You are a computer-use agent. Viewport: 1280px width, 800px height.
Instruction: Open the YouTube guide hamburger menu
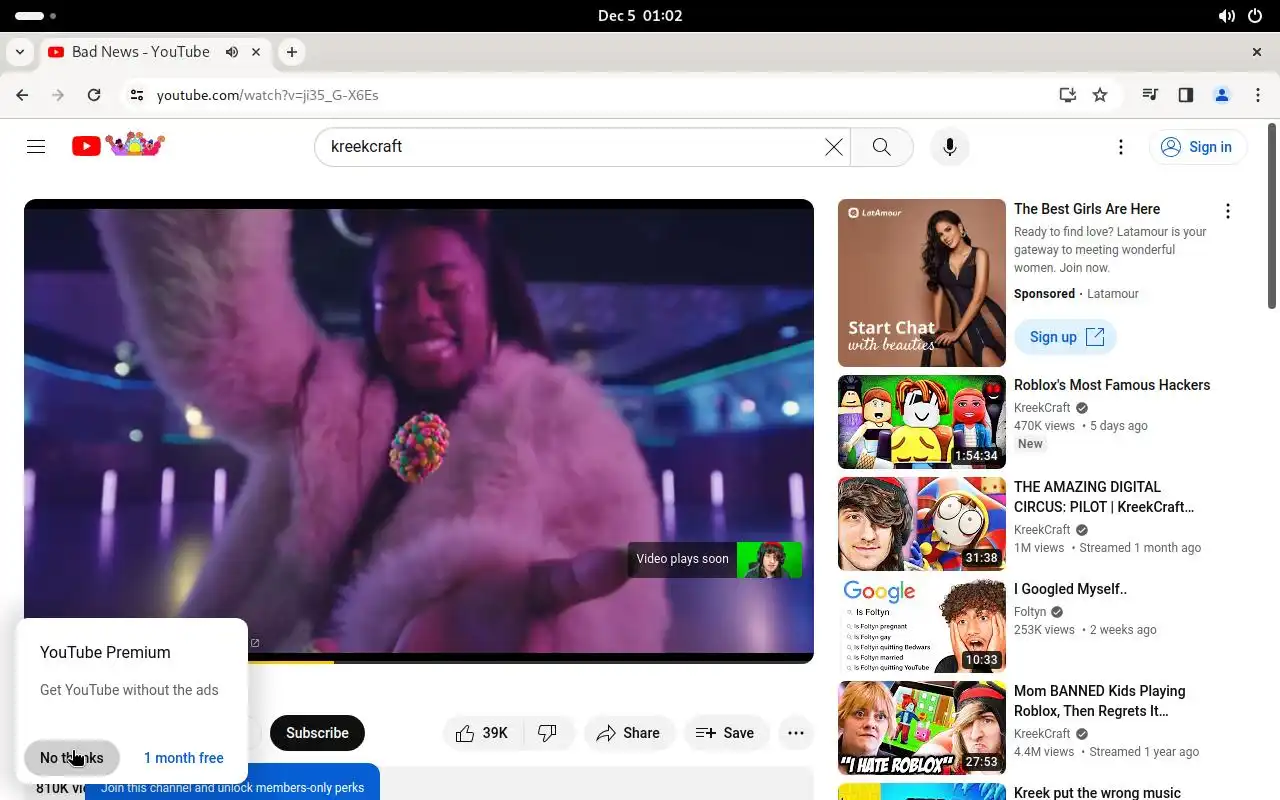tap(36, 147)
